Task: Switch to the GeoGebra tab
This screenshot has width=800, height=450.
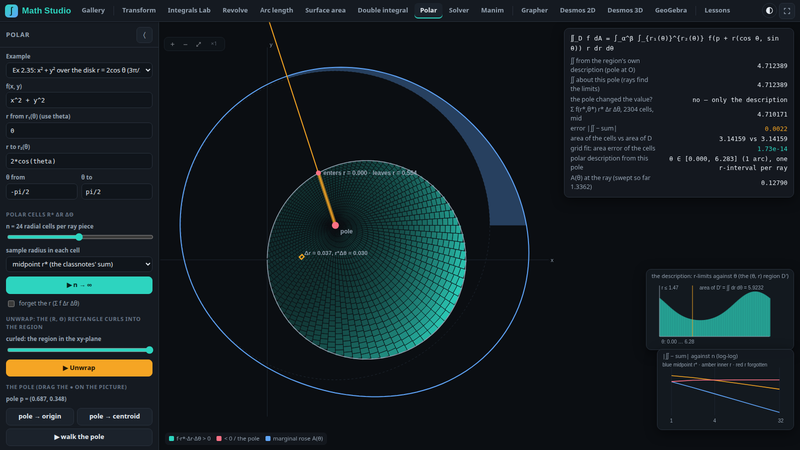Action: coord(671,10)
